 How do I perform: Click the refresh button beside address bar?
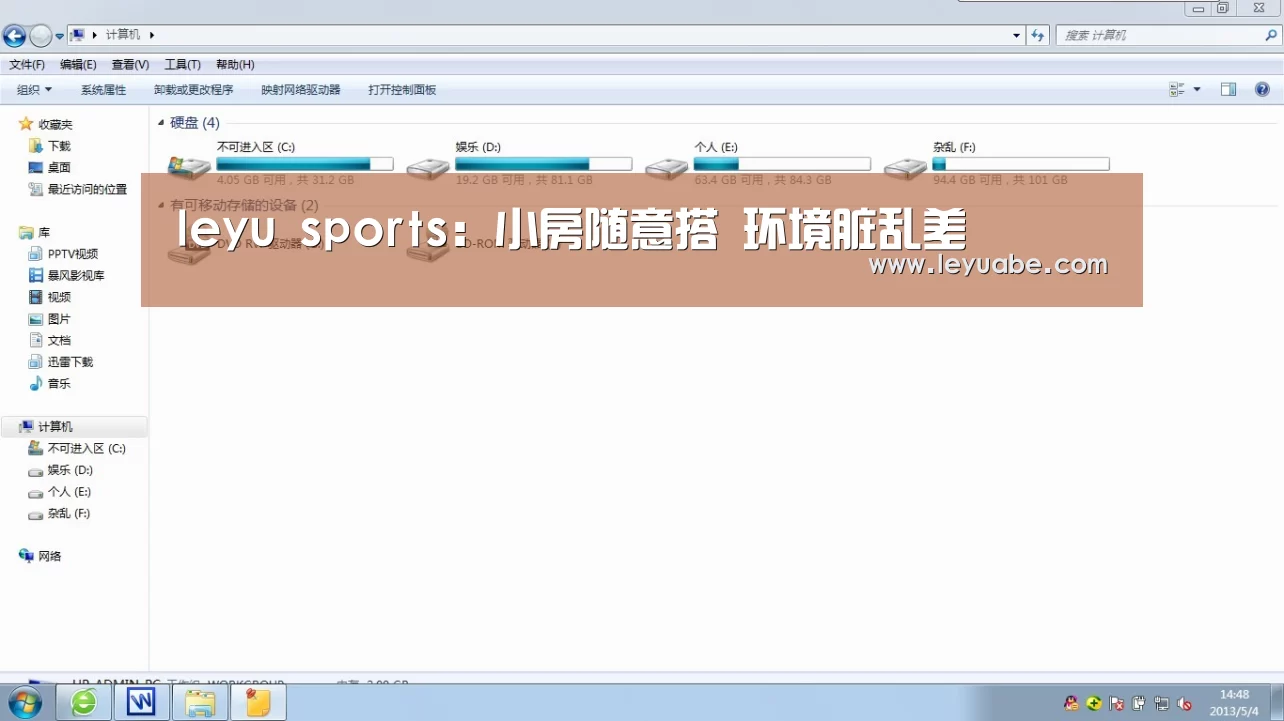[x=1039, y=35]
